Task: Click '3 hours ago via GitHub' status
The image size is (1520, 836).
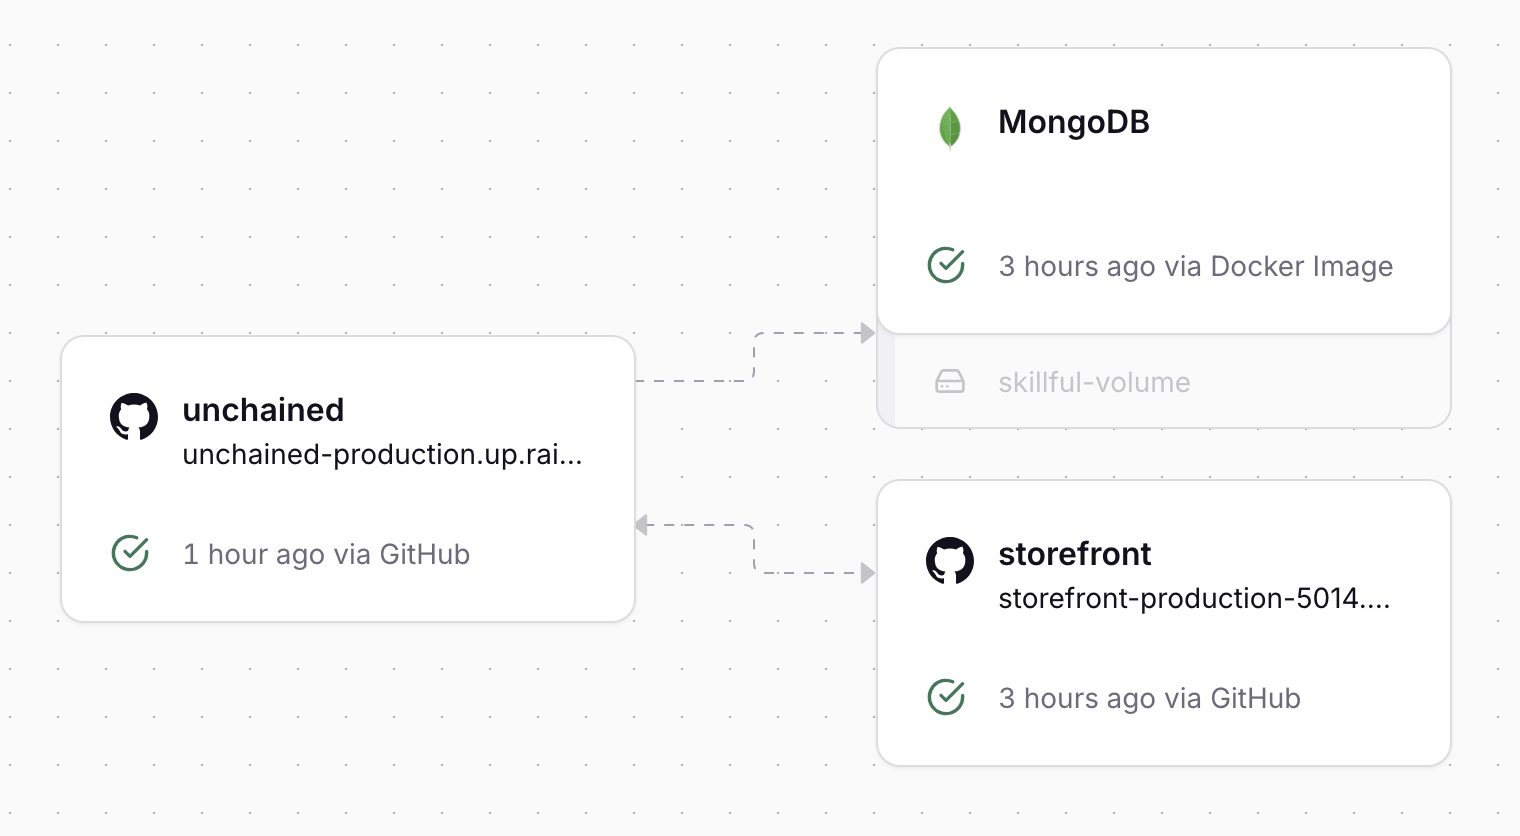Action: pyautogui.click(x=1150, y=698)
